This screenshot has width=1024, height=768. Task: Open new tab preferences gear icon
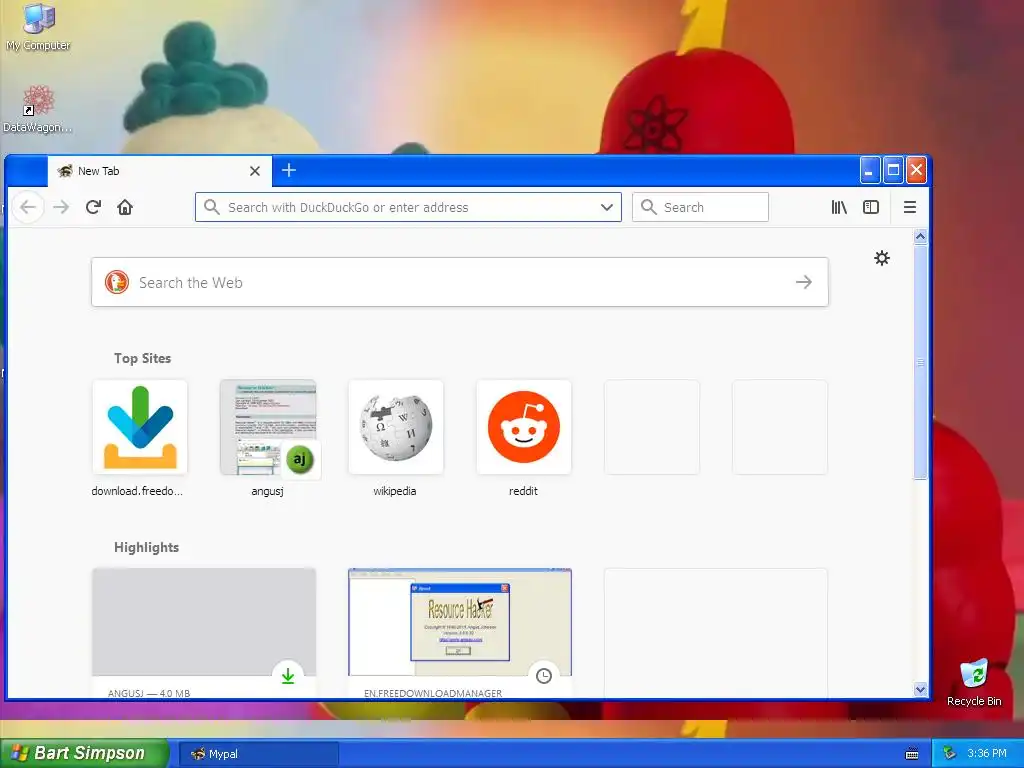[882, 258]
